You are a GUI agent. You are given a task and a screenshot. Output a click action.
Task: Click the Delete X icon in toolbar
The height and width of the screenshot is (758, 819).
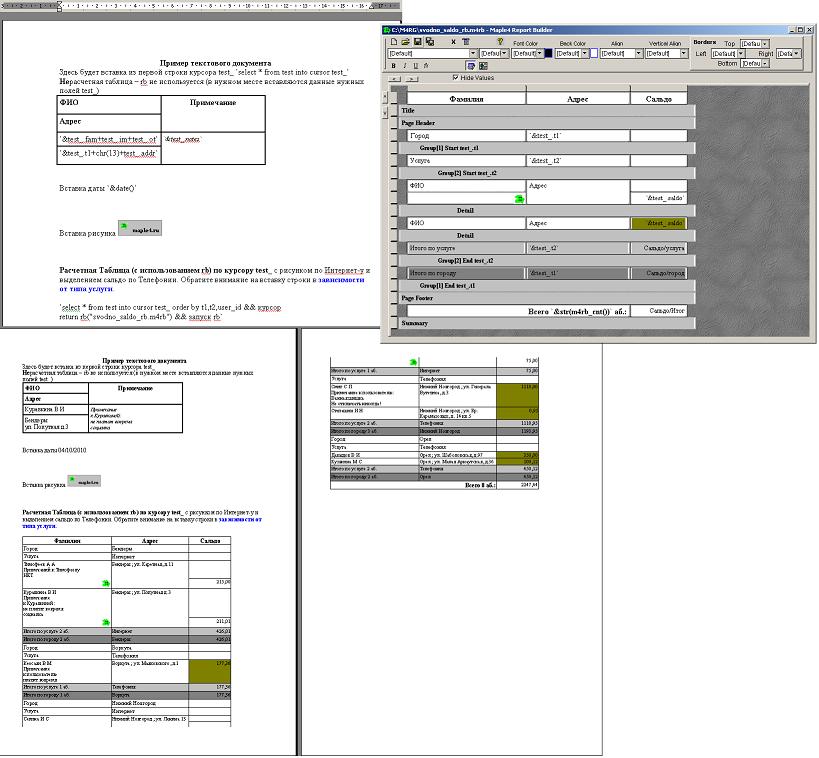tap(453, 42)
